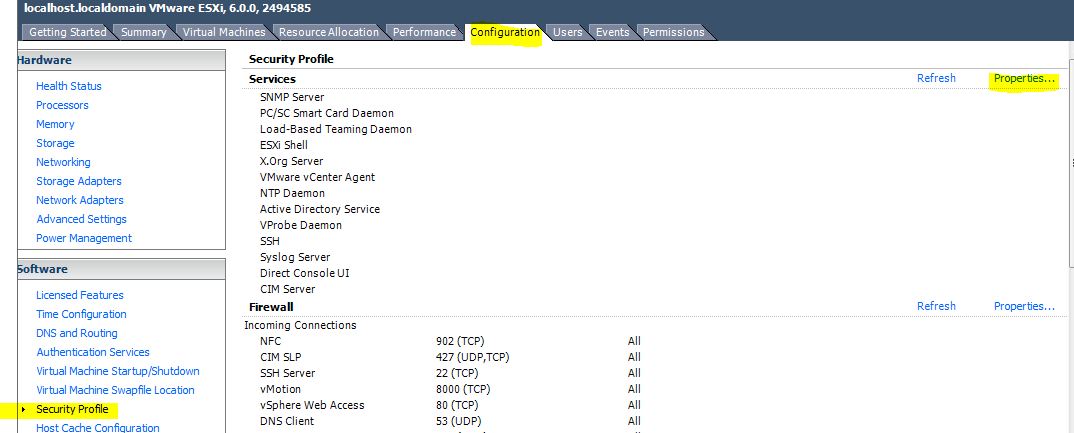Open the Performance tab

click(424, 32)
